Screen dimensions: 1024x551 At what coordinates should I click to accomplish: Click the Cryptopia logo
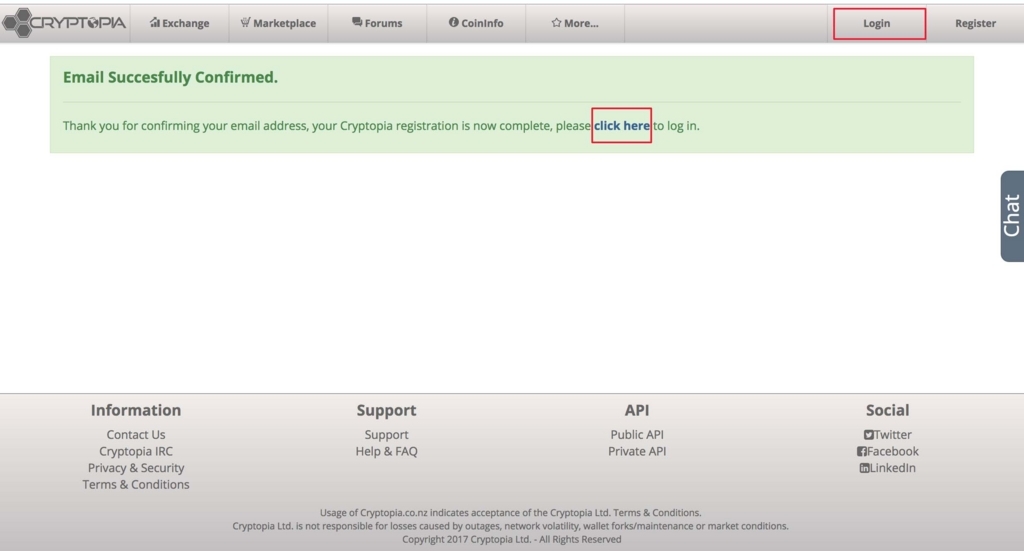(64, 23)
